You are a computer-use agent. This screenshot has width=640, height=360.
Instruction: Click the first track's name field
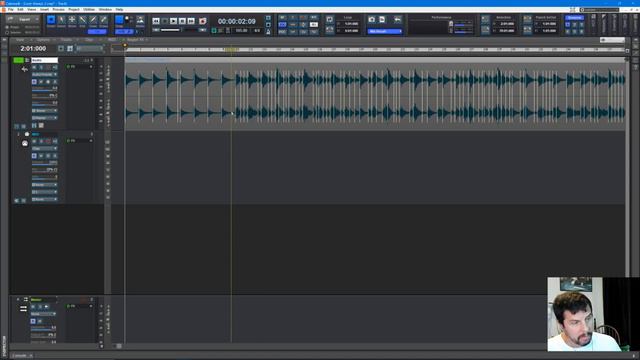tap(44, 60)
